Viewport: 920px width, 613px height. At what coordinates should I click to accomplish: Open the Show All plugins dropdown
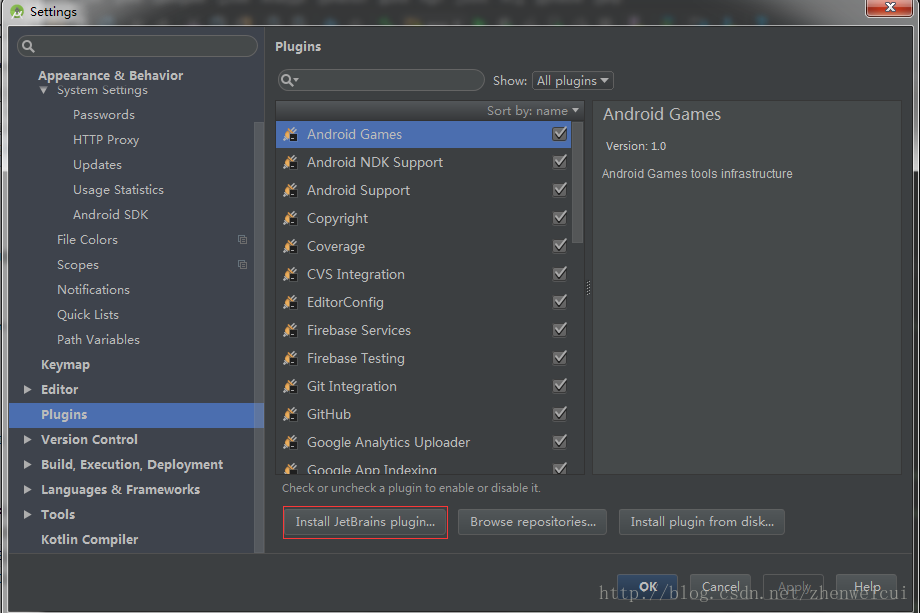(x=573, y=80)
